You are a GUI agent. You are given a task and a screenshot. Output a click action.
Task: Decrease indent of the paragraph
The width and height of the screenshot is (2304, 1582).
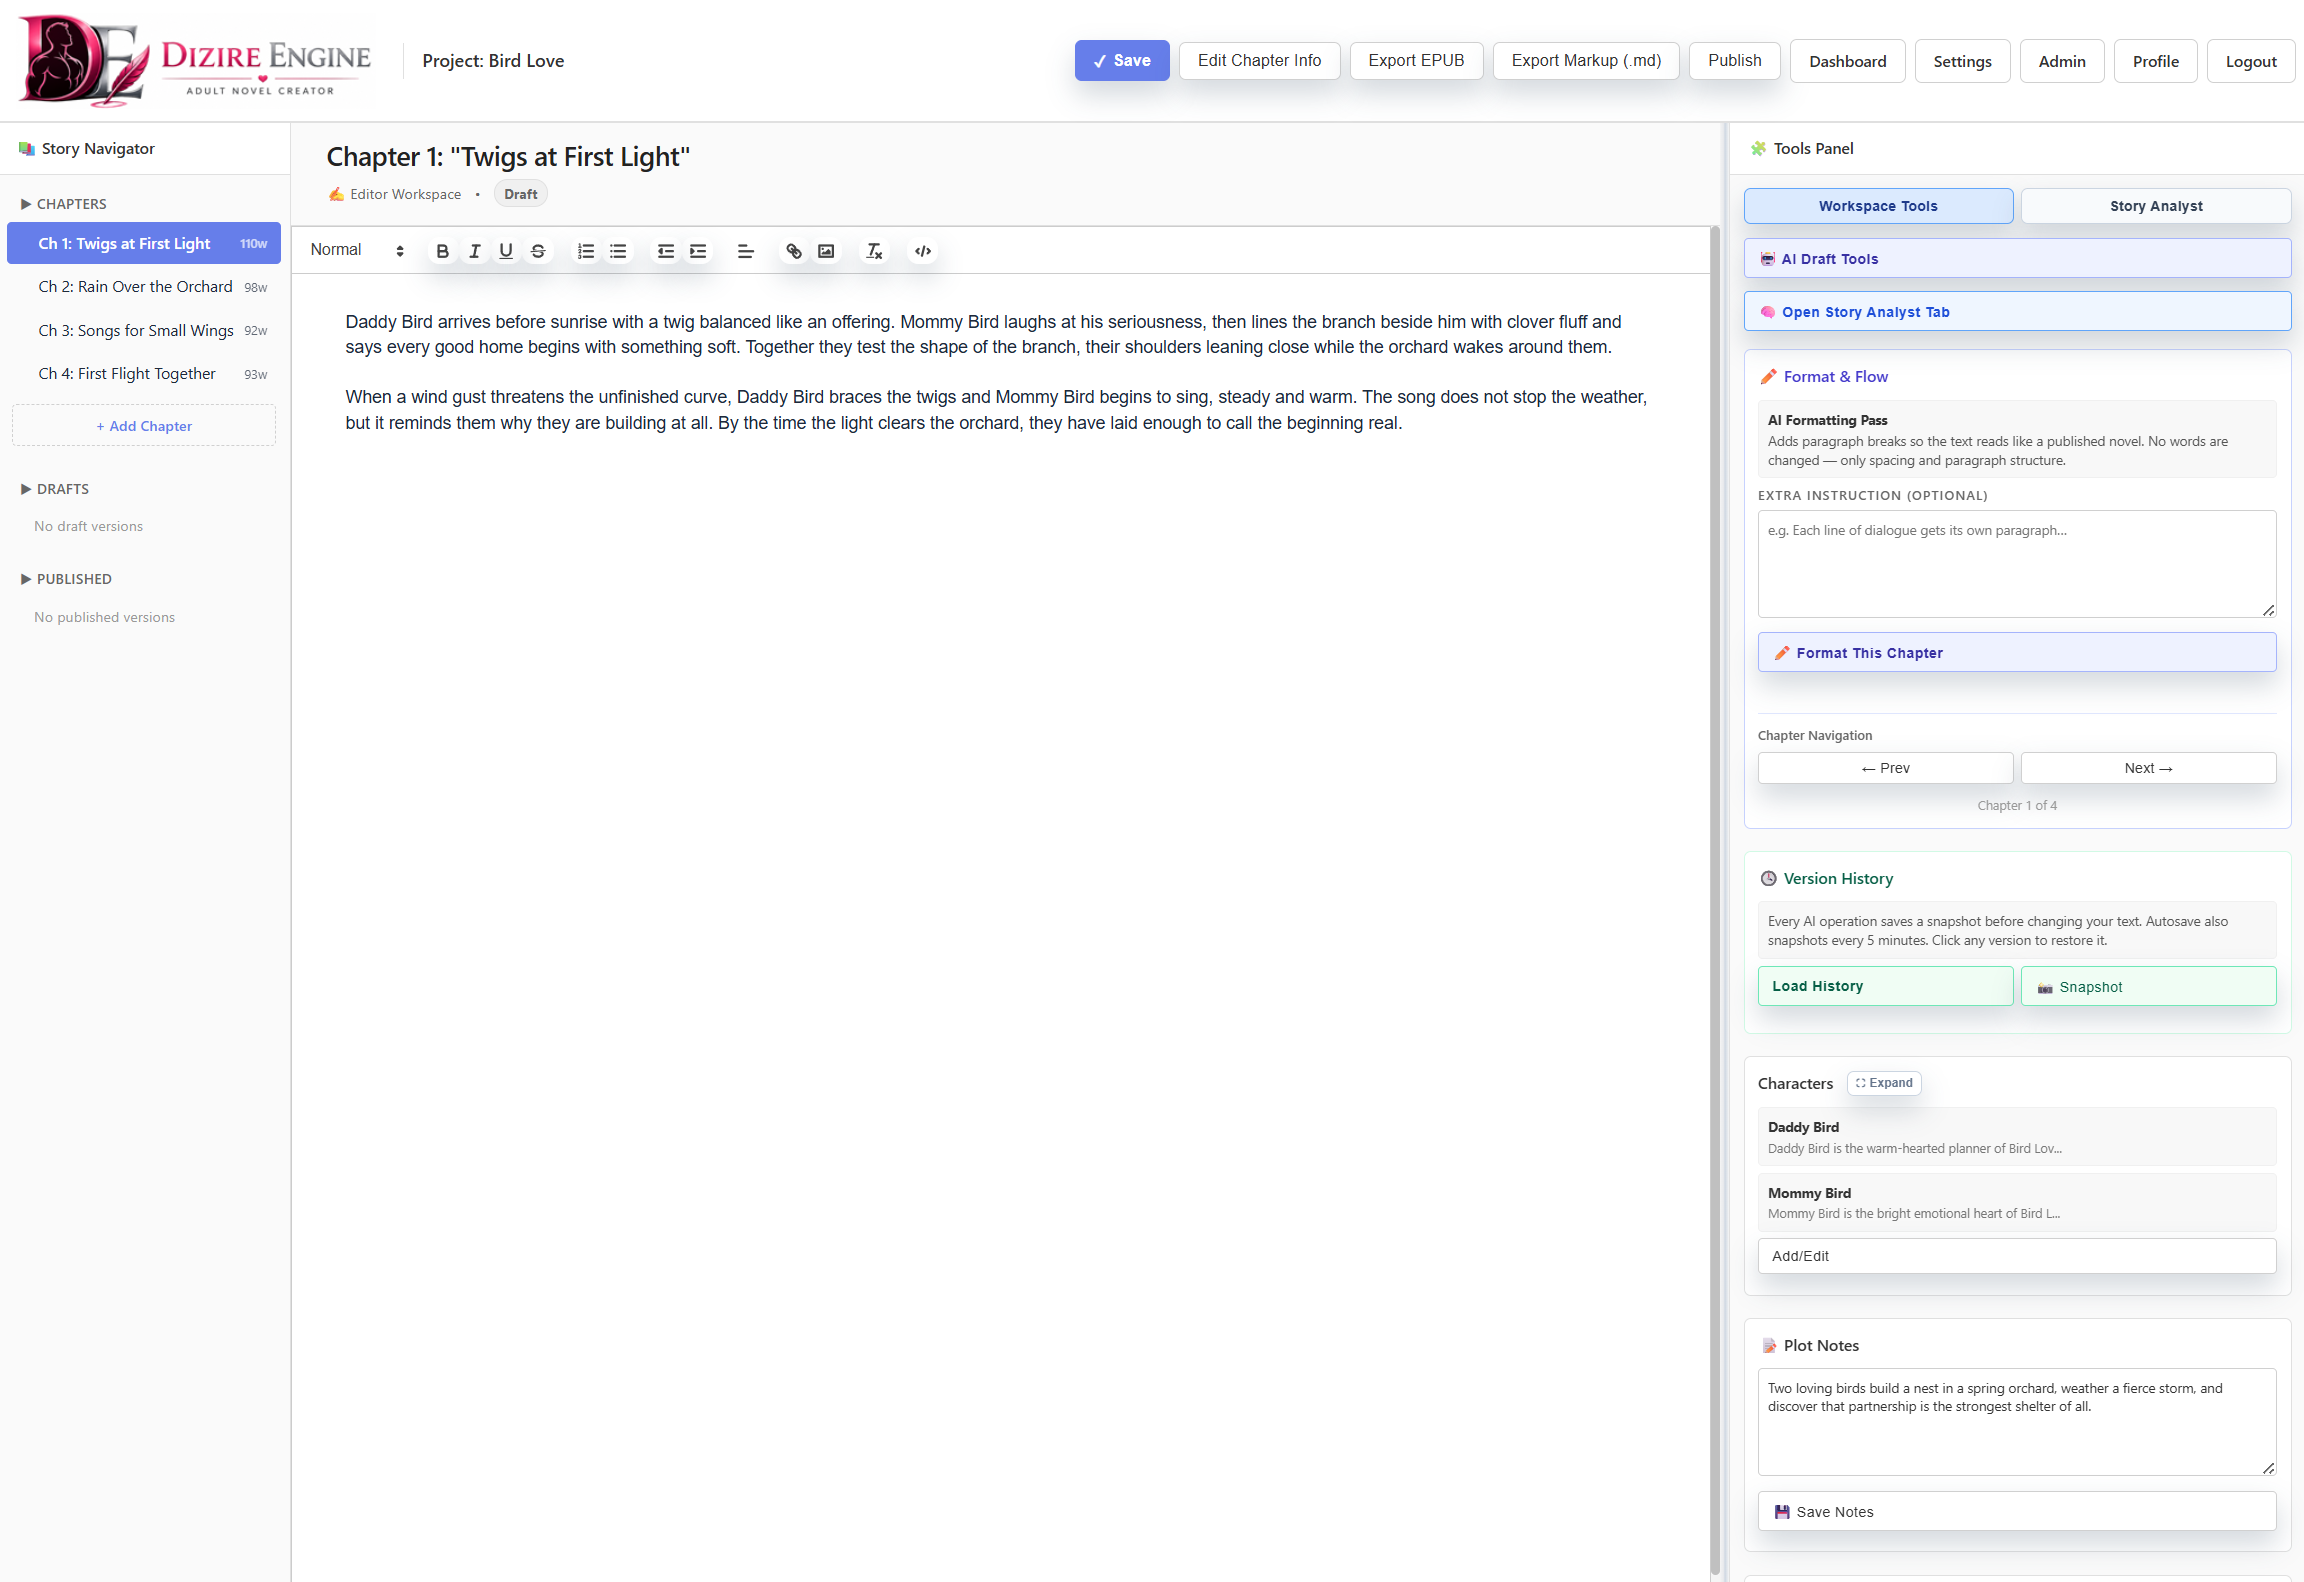(666, 251)
